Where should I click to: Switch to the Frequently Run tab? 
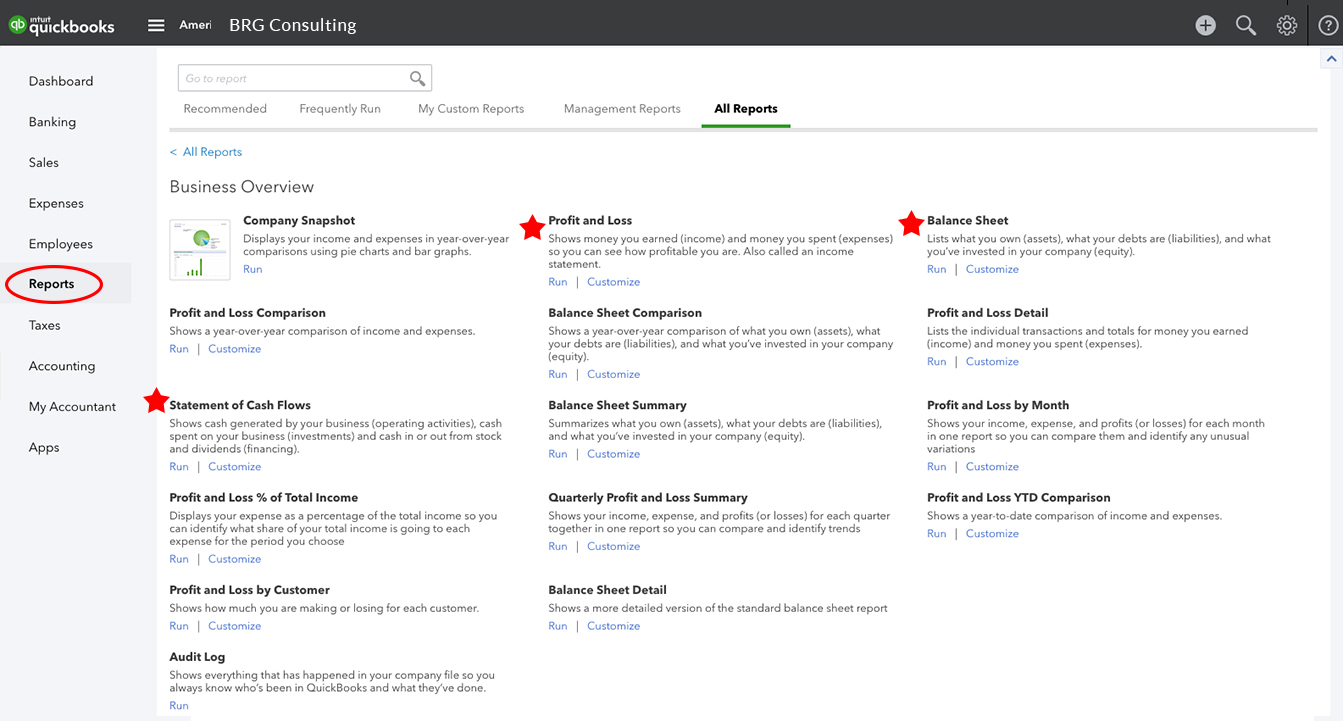[340, 109]
